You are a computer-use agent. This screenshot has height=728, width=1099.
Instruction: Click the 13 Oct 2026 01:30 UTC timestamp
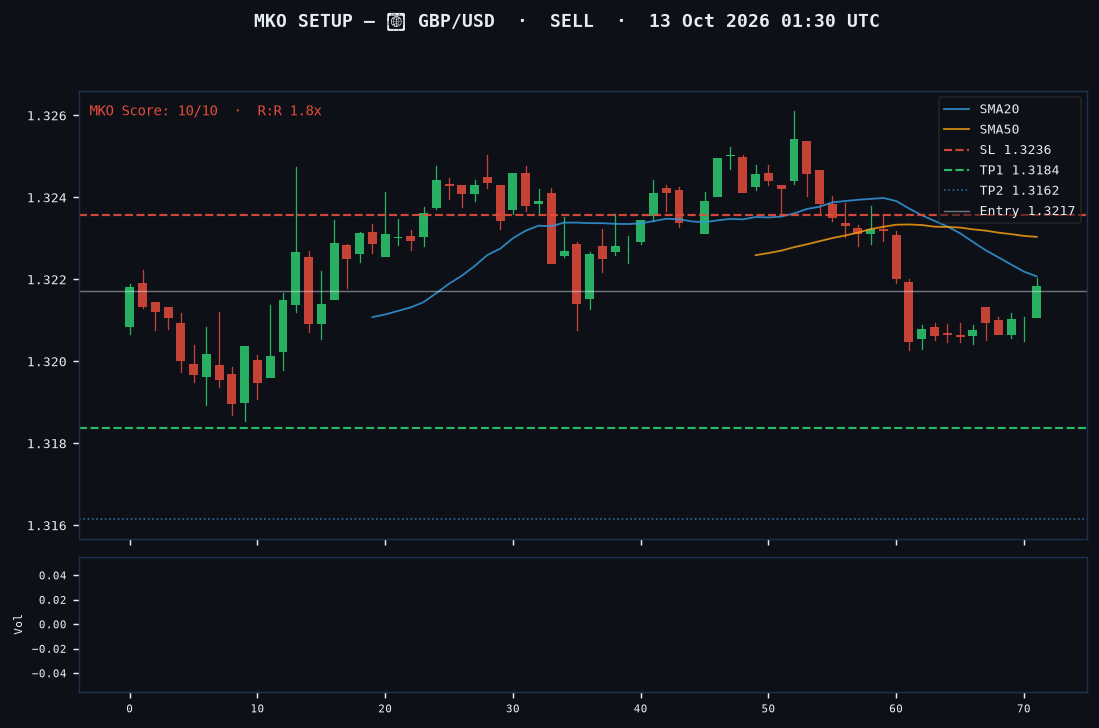coord(764,21)
